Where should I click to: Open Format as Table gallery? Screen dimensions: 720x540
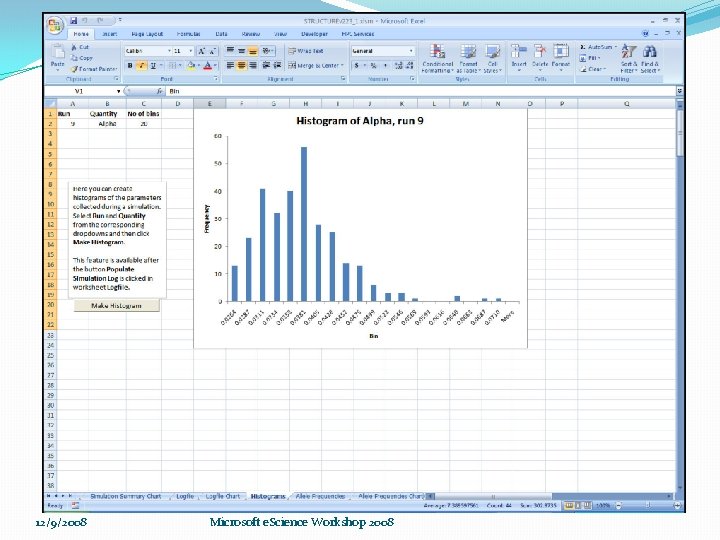coord(468,58)
